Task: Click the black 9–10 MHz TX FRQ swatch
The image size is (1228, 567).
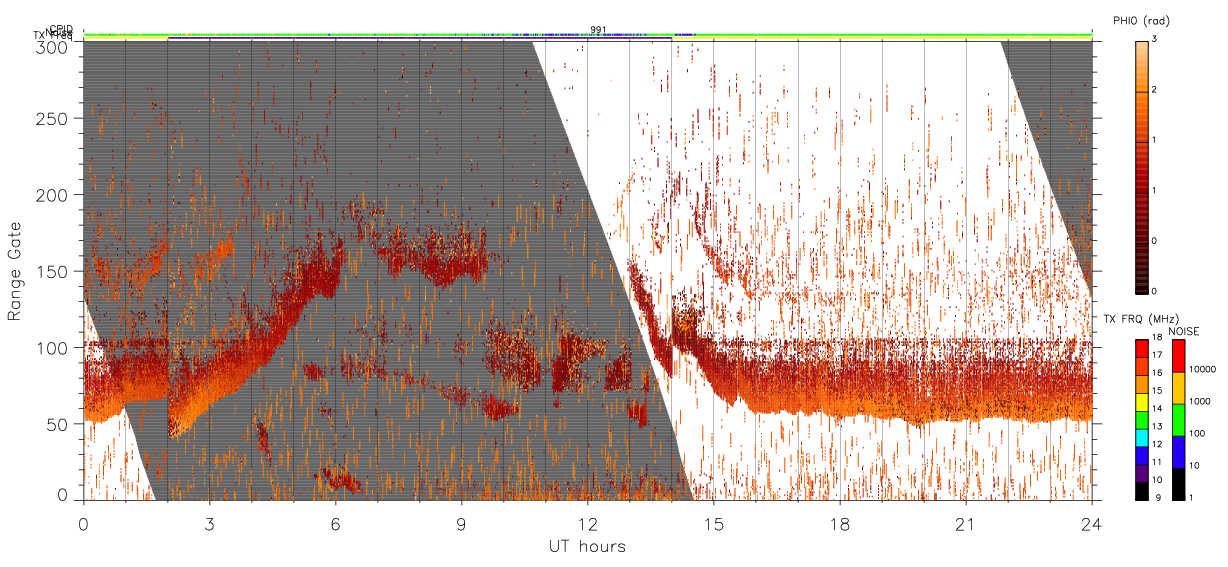Action: coord(1142,491)
